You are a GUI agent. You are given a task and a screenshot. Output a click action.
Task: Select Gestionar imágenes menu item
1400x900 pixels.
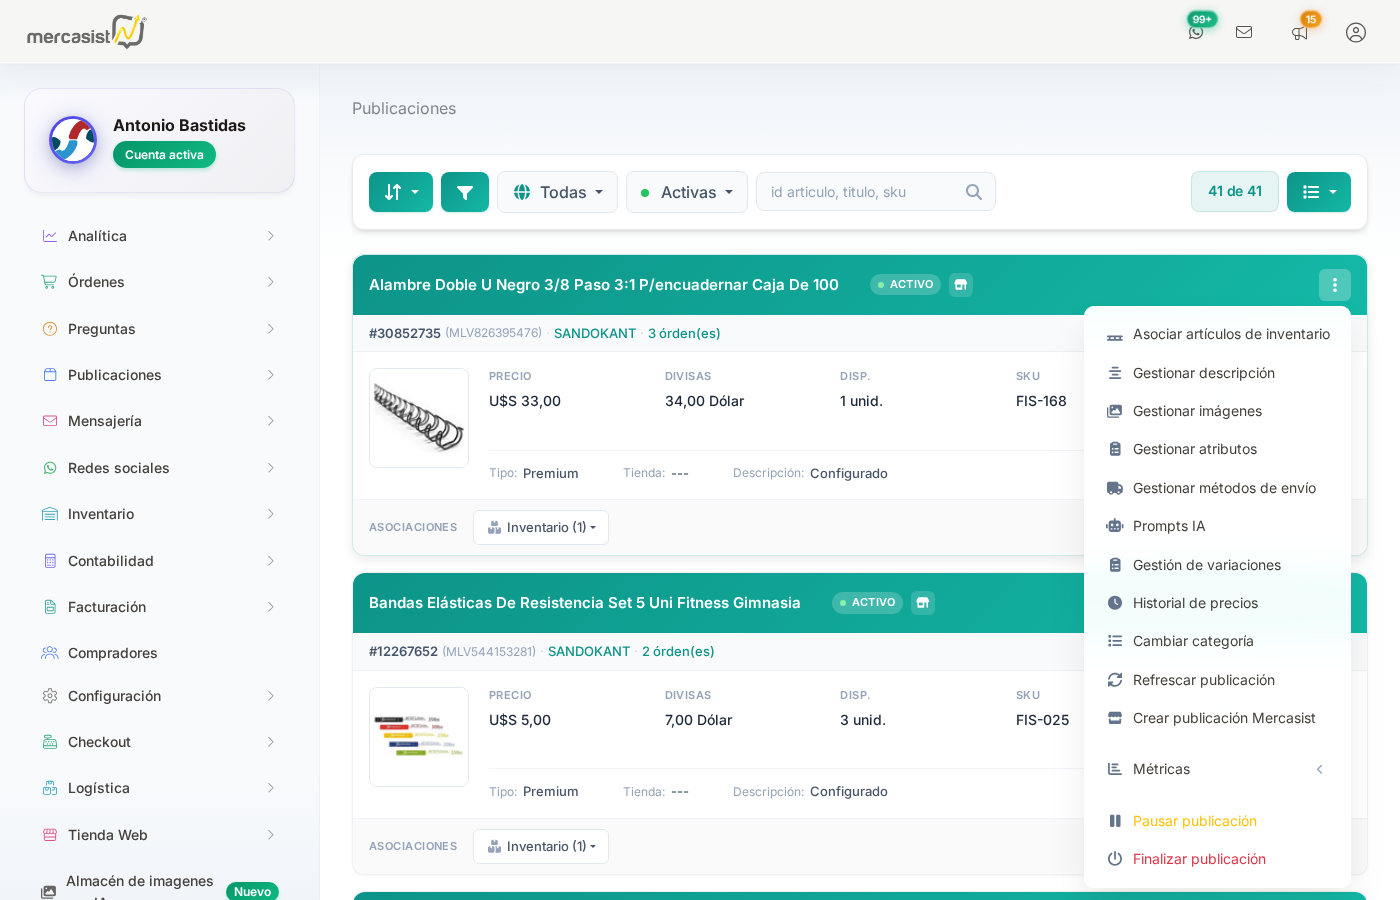(x=1217, y=411)
